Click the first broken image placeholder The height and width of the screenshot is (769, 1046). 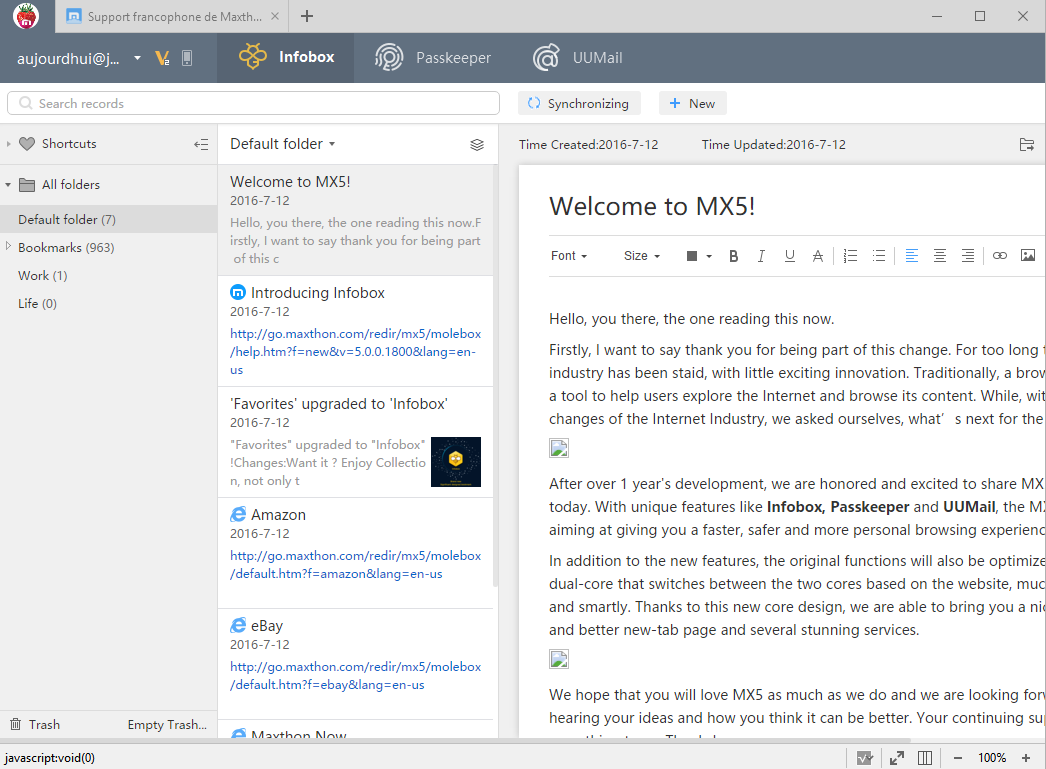pos(559,448)
